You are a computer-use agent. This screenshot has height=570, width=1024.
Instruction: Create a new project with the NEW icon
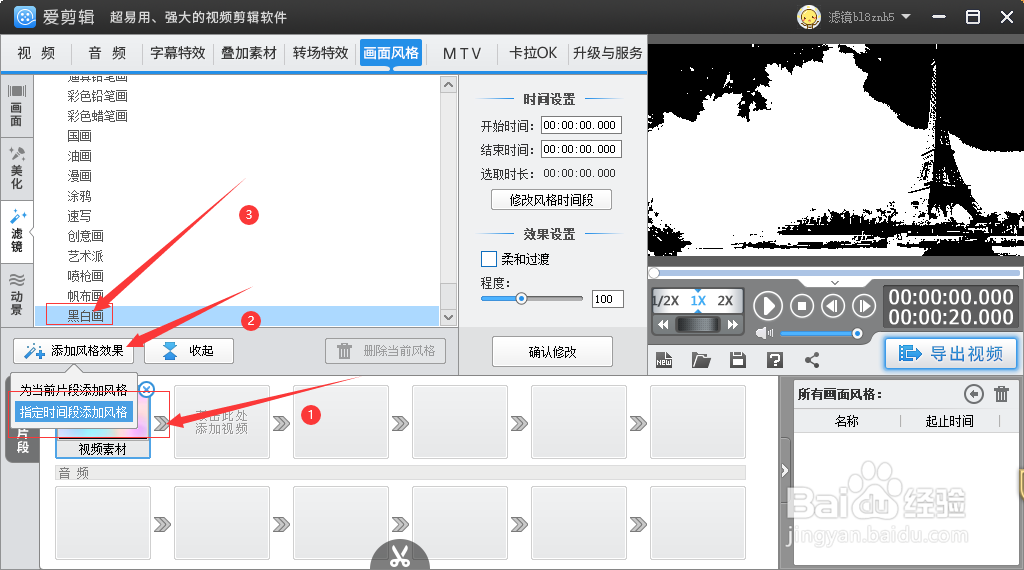coord(664,360)
